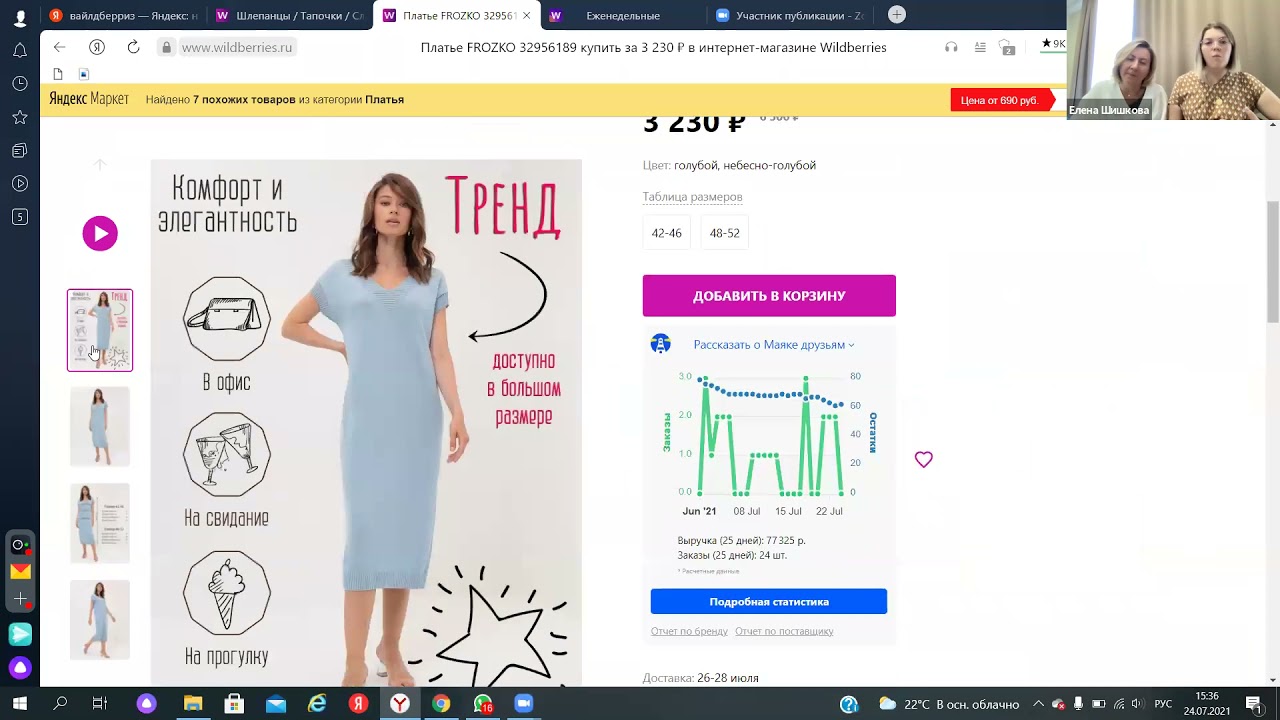Close the Платье FROZKO tab
Viewport: 1280px width, 720px height.
pyautogui.click(x=527, y=15)
